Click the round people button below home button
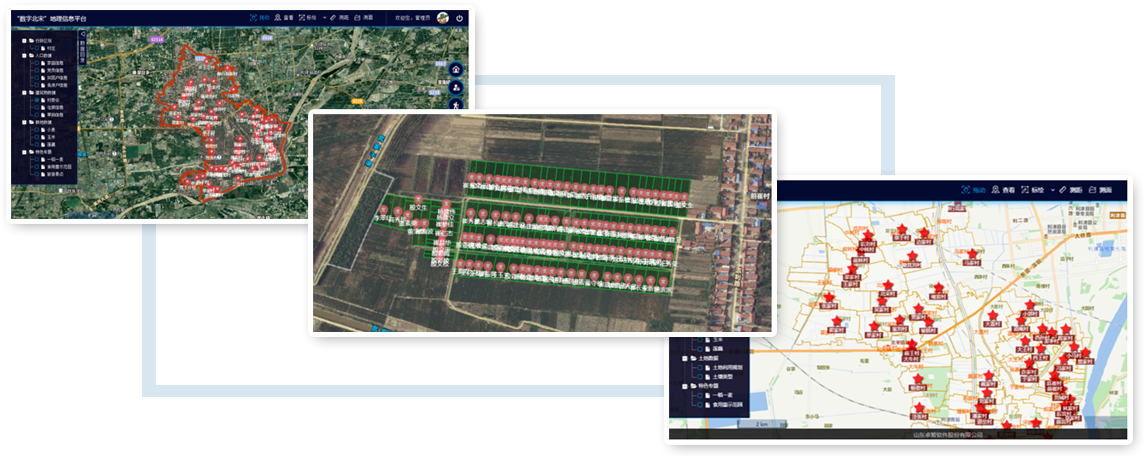Image resolution: width=1145 pixels, height=458 pixels. (456, 87)
